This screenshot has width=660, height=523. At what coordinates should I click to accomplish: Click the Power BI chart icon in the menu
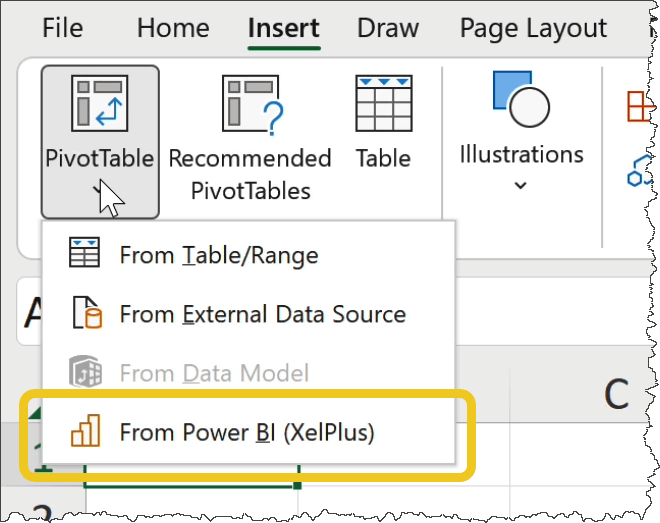coord(84,432)
